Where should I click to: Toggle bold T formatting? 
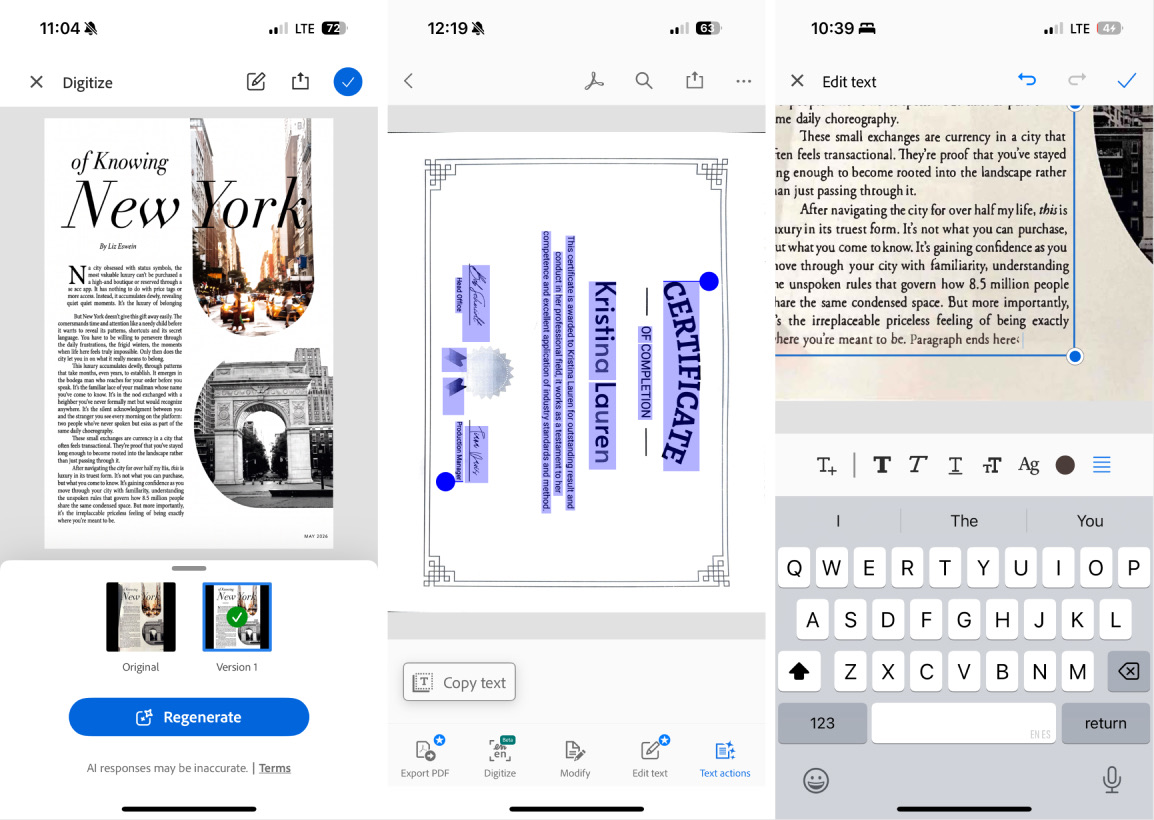882,464
